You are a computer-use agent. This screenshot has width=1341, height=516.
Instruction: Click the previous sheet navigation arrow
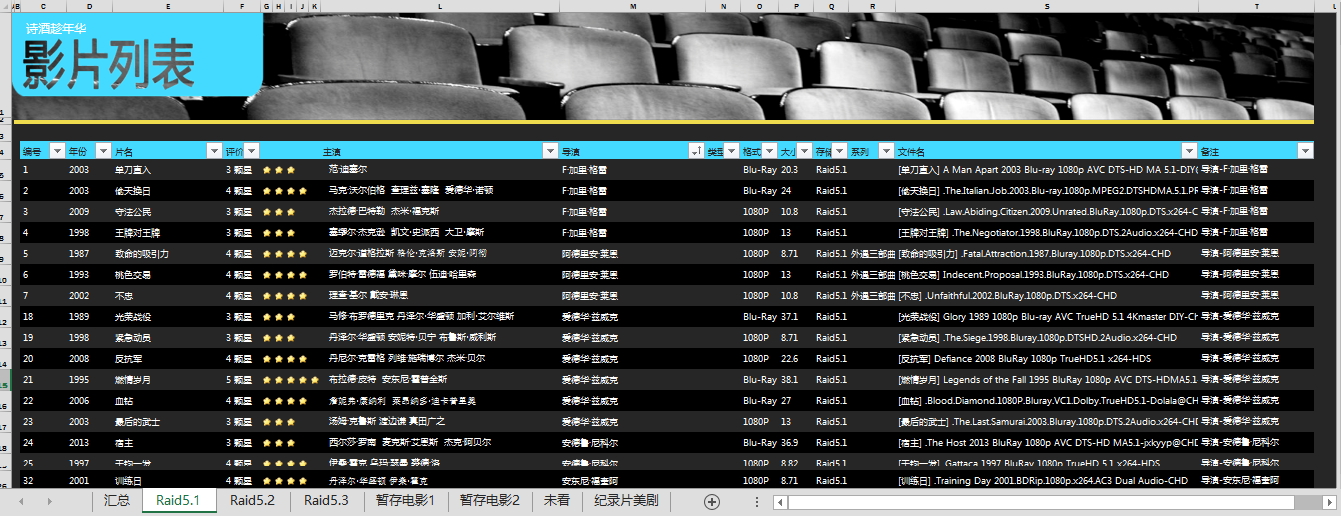21,501
